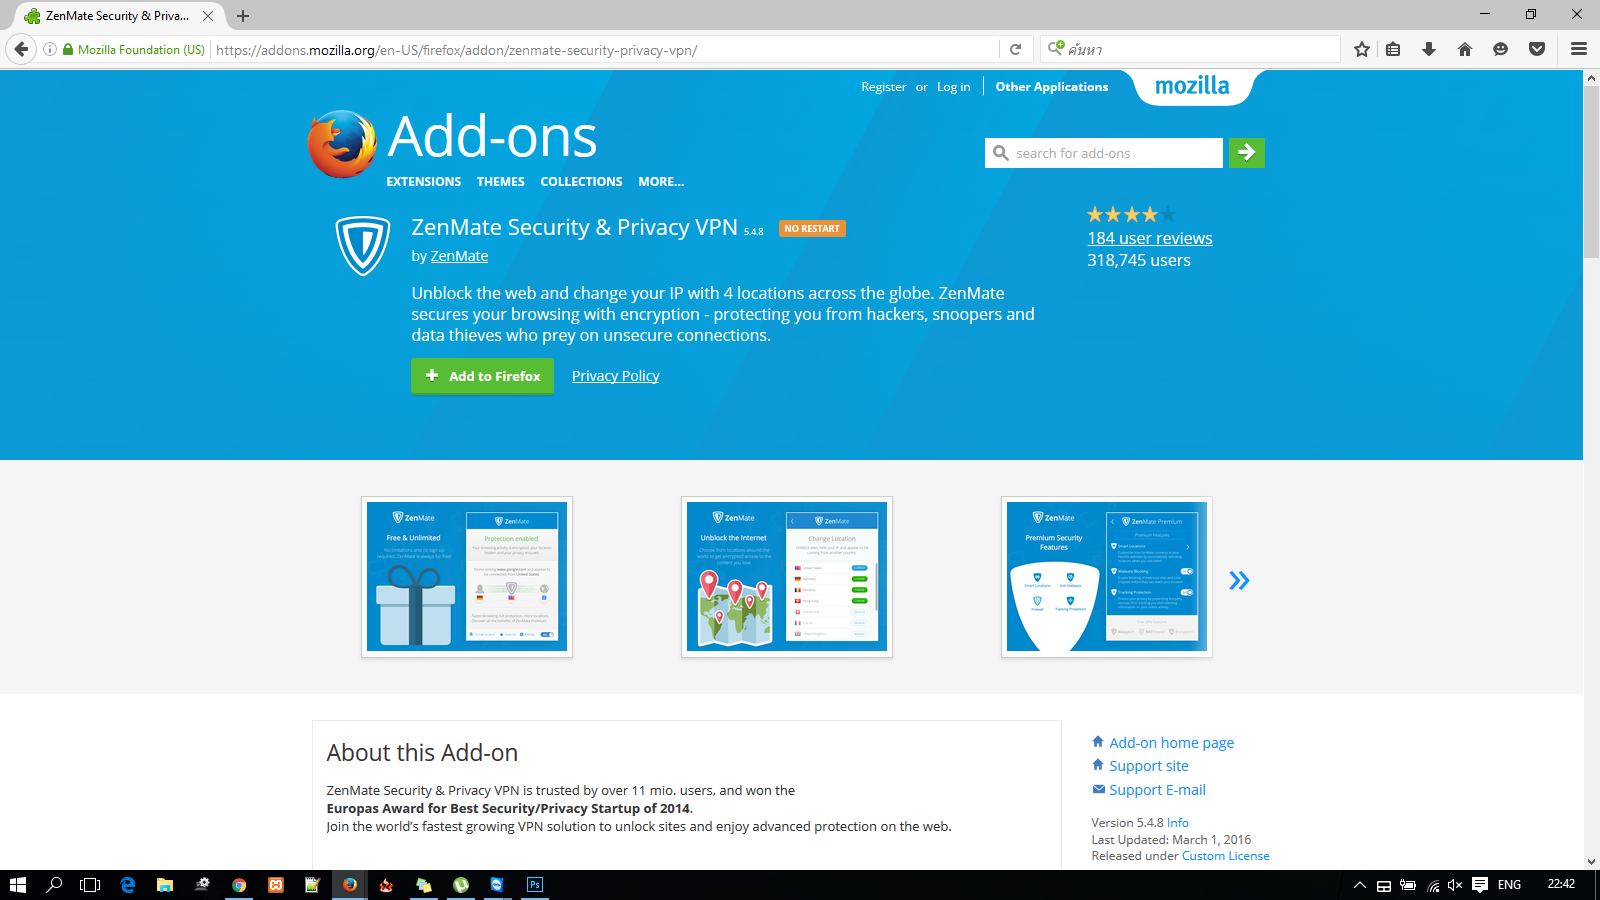Image resolution: width=1600 pixels, height=900 pixels.
Task: Open Notepad++ from taskbar
Action: pos(312,885)
